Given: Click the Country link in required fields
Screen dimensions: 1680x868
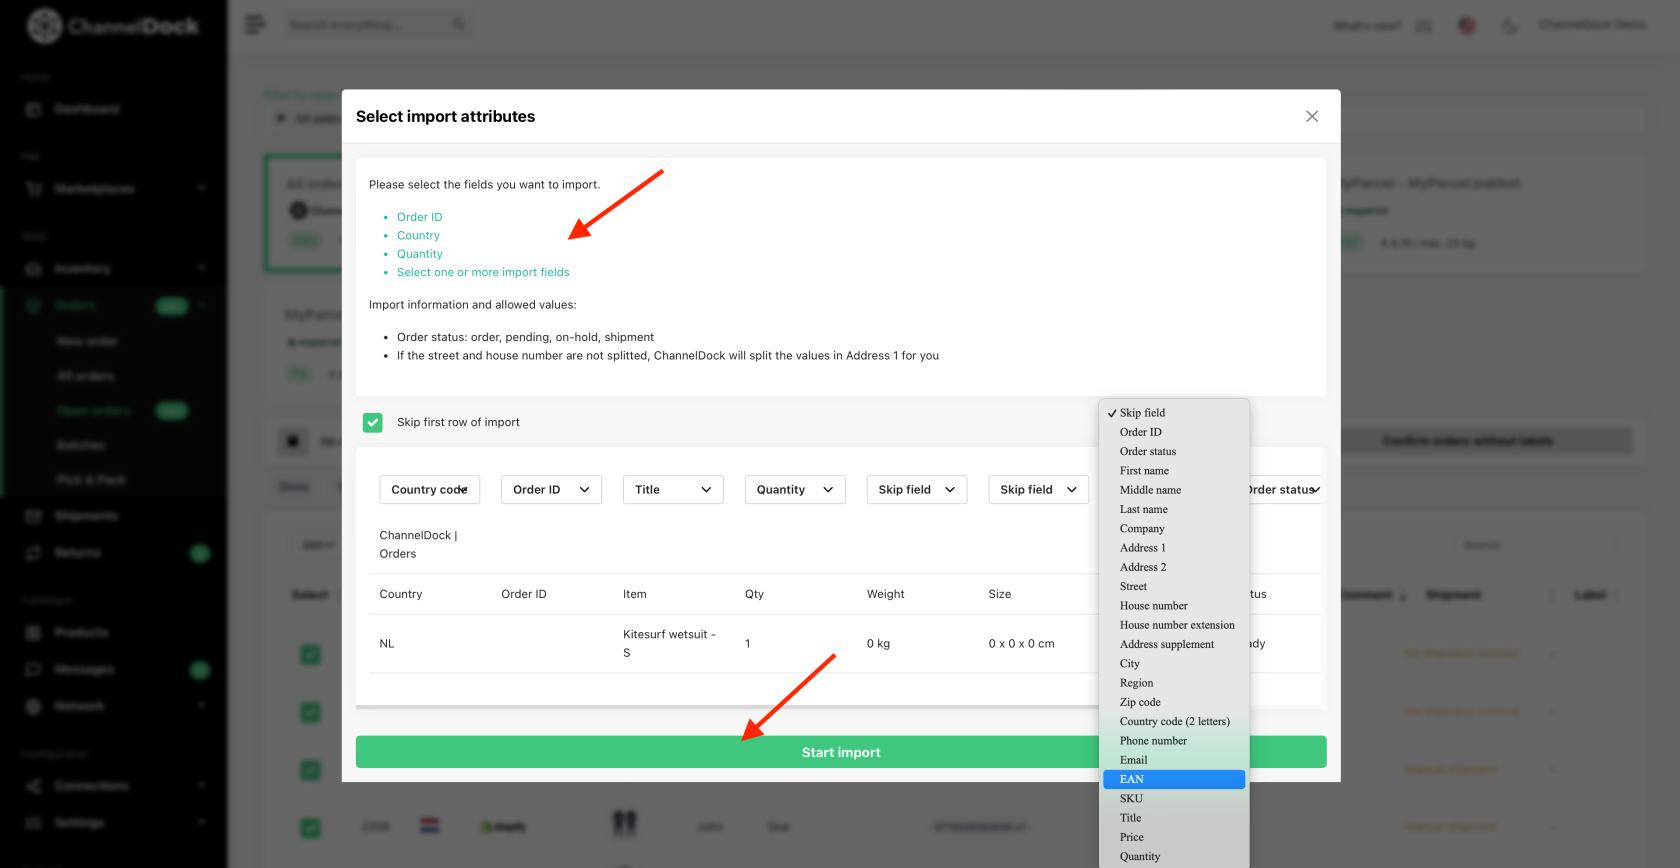Looking at the screenshot, I should coord(418,236).
